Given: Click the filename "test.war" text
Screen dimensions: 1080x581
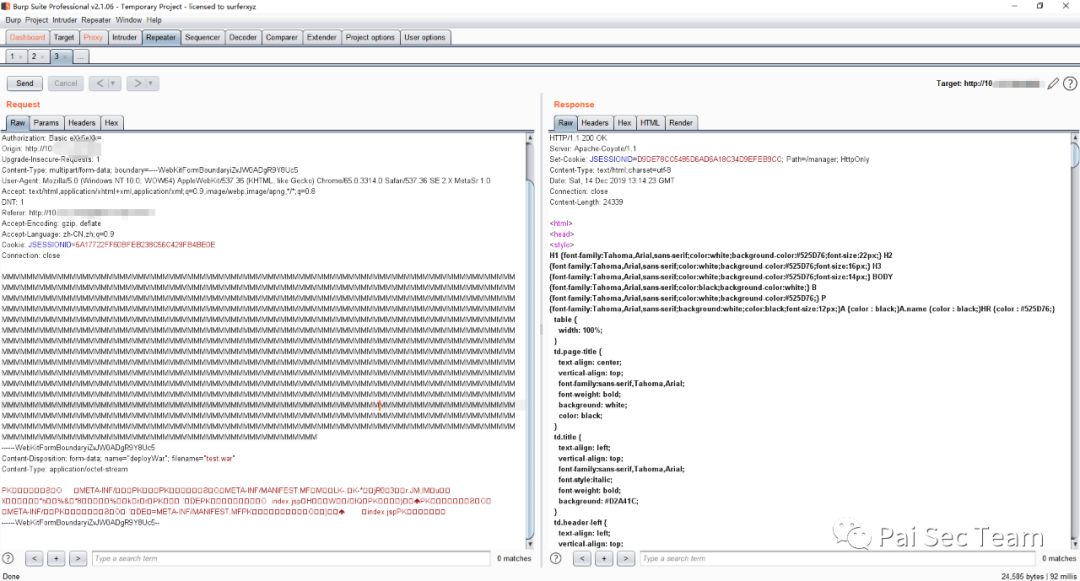Looking at the screenshot, I should pyautogui.click(x=220, y=458).
